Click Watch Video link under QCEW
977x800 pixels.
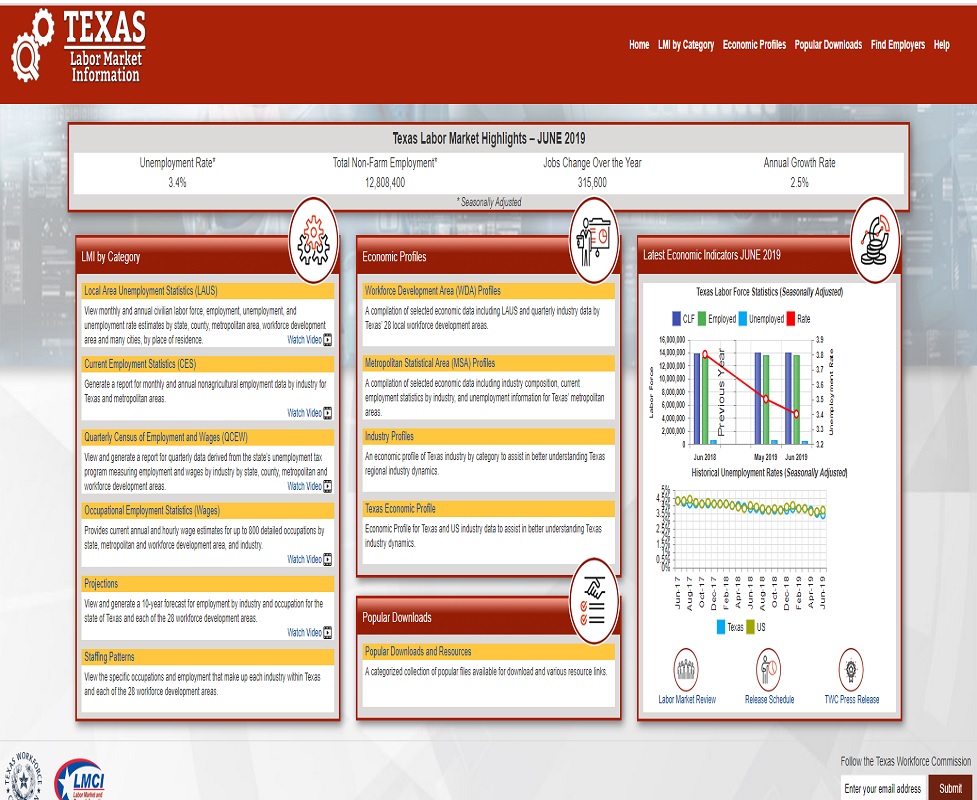click(x=304, y=486)
